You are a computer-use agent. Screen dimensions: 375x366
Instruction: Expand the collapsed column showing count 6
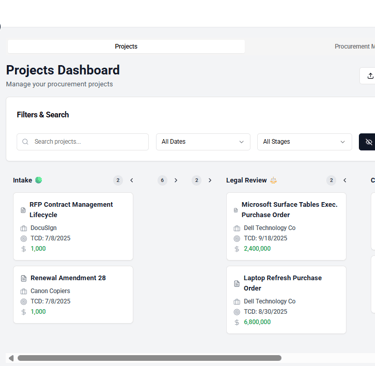pos(176,180)
